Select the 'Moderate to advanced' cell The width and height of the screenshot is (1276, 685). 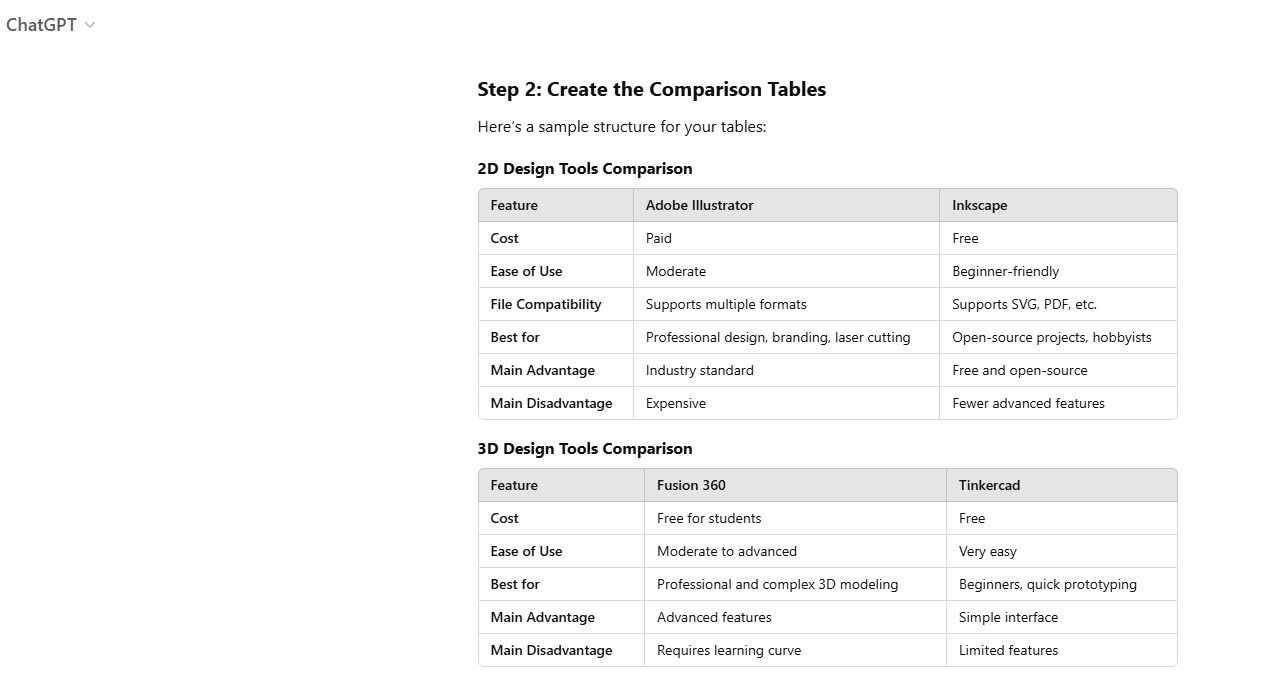pos(726,551)
